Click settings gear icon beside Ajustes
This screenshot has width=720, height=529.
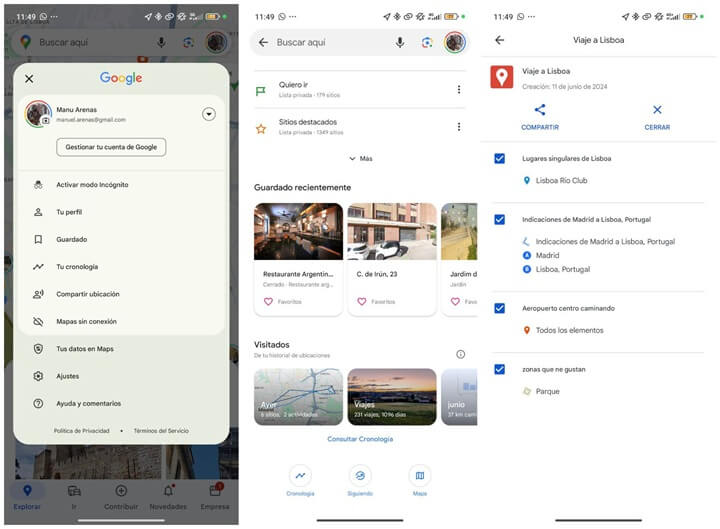(38, 376)
